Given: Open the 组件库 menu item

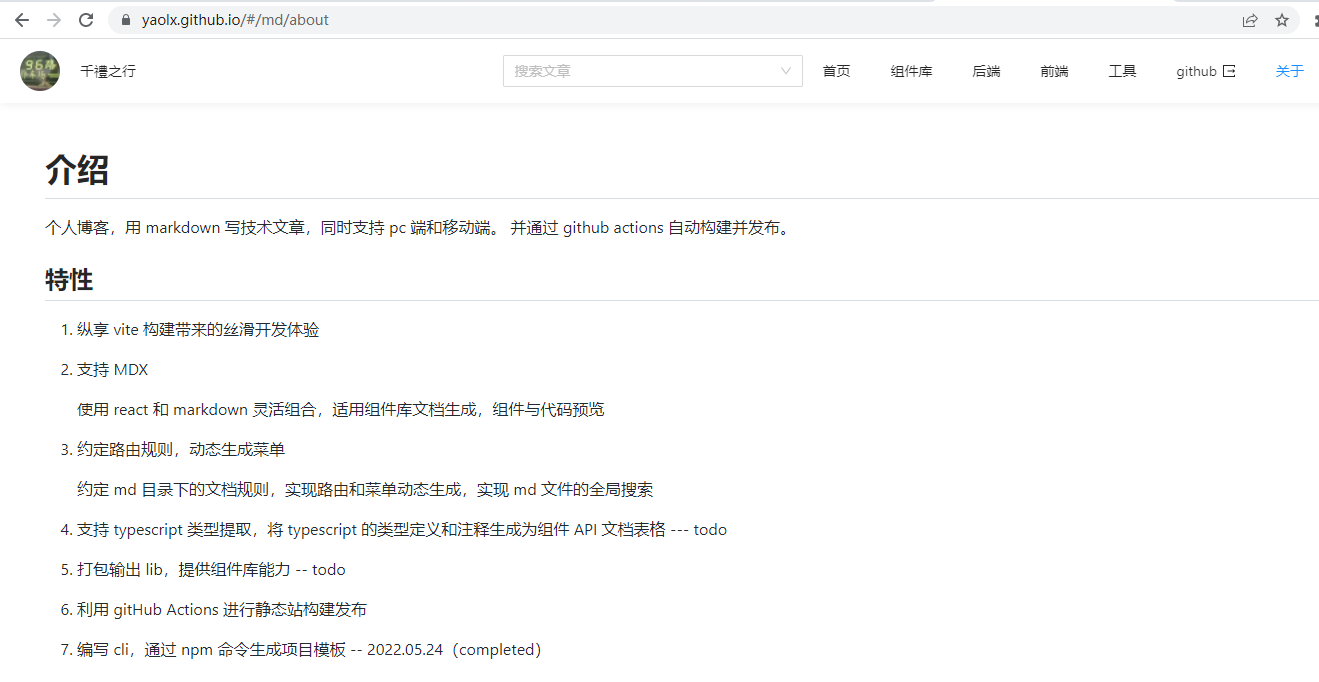Looking at the screenshot, I should pyautogui.click(x=912, y=71).
